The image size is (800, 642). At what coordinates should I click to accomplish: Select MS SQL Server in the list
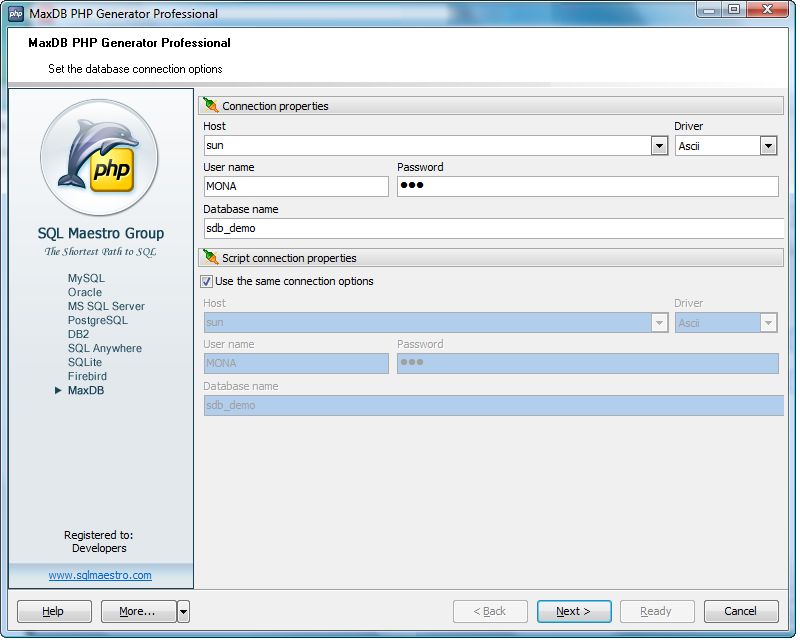[107, 307]
